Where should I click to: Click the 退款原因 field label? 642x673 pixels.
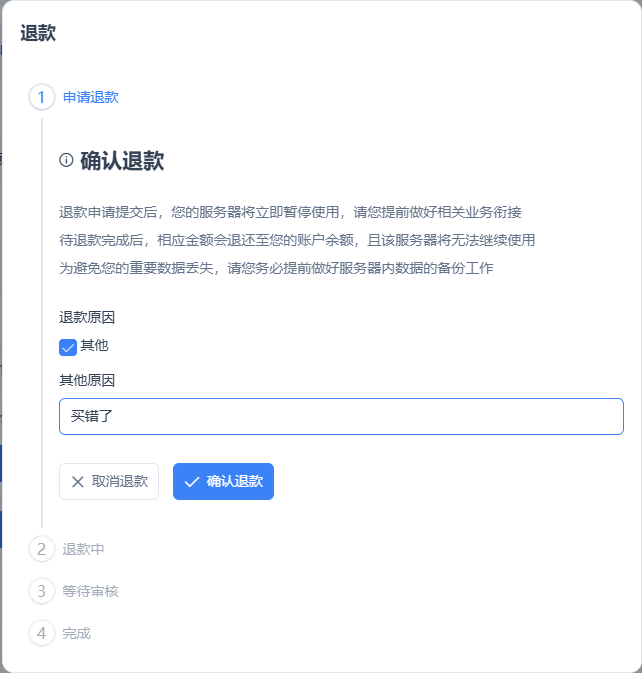pyautogui.click(x=87, y=318)
